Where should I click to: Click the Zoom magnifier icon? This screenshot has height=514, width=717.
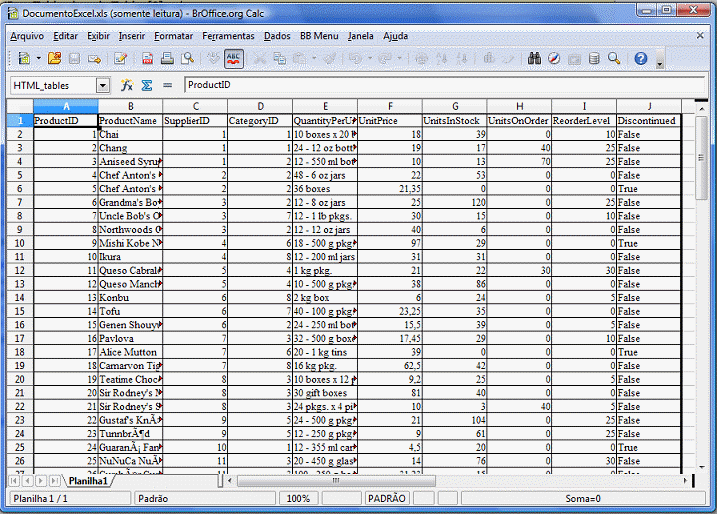[614, 59]
